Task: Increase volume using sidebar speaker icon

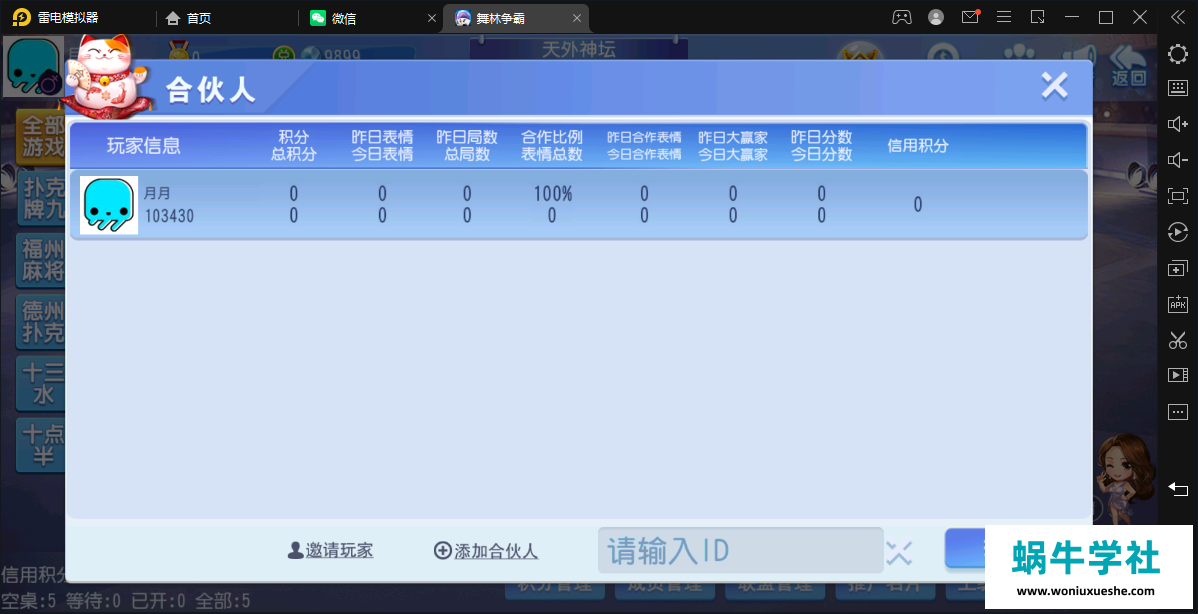Action: [1178, 124]
